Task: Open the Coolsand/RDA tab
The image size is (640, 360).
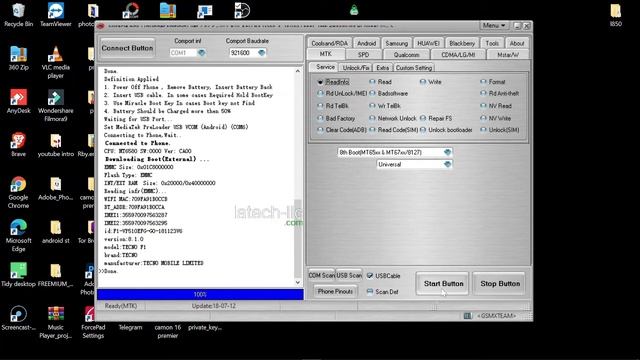Action: click(329, 43)
